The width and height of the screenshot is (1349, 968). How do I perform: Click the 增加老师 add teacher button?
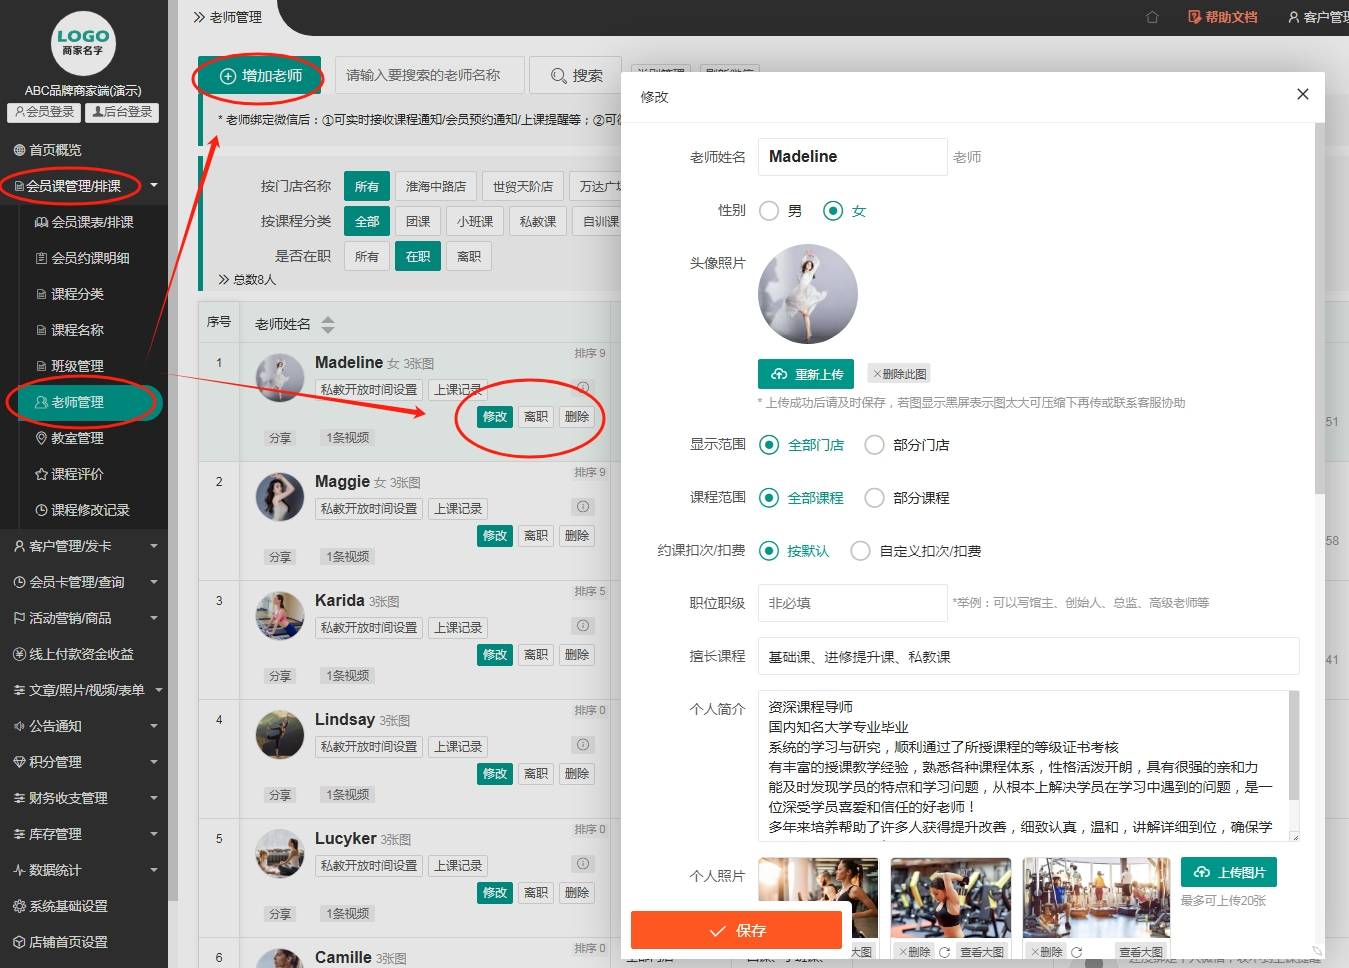(260, 76)
